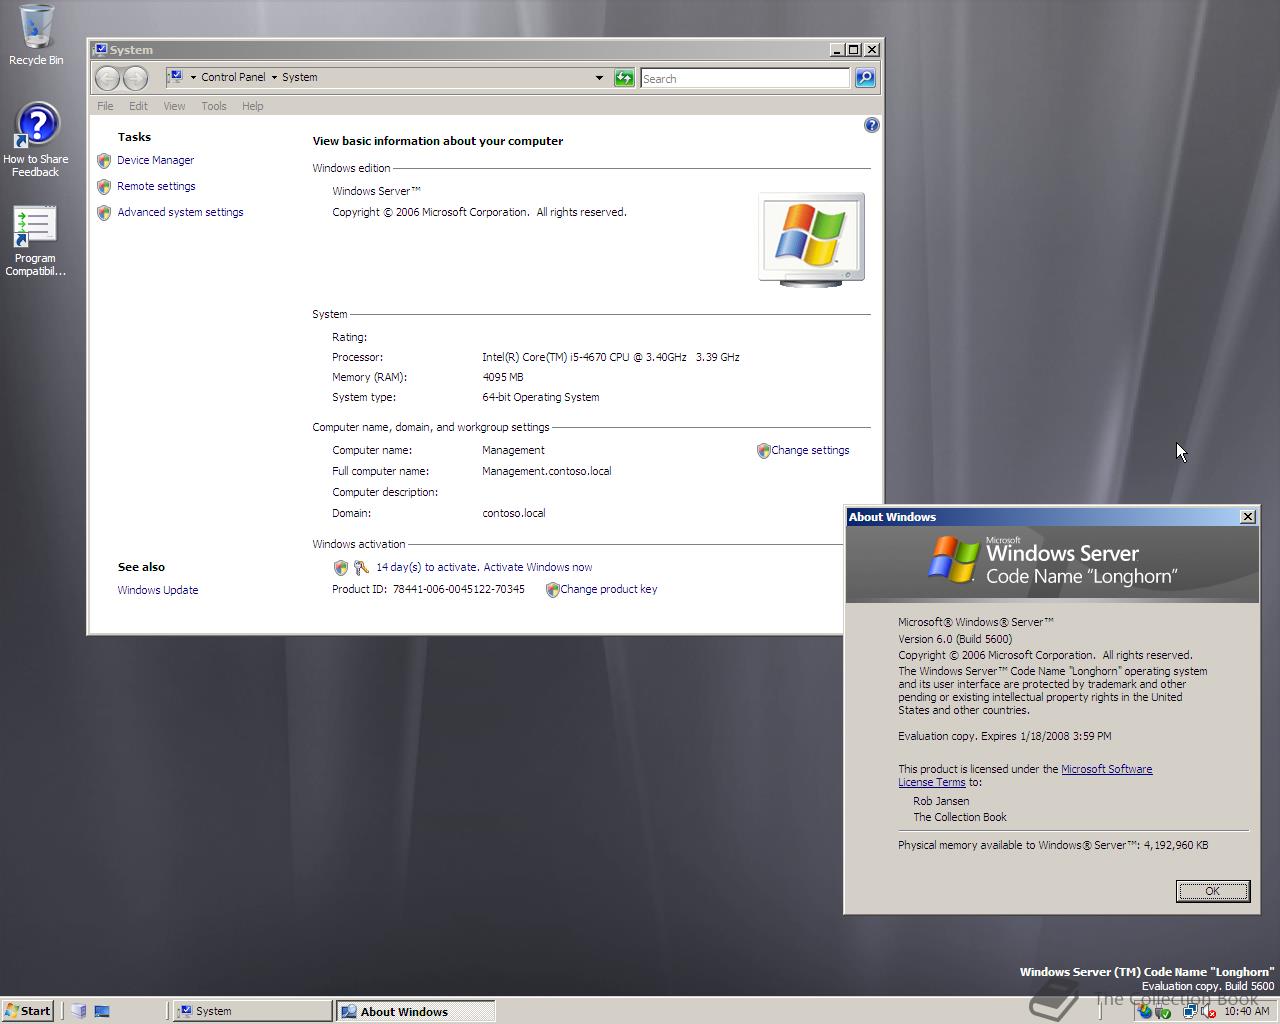Click the shield icon next to Change settings
The width and height of the screenshot is (1280, 1024).
[764, 451]
